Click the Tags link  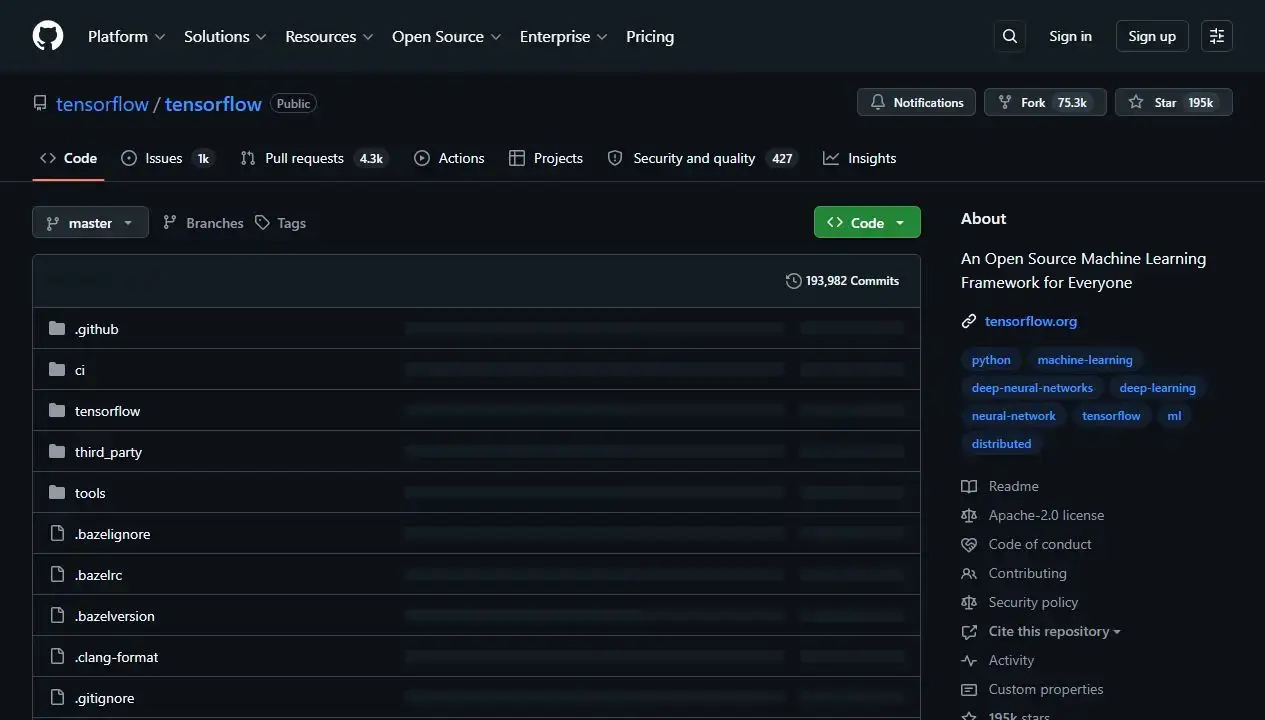pyautogui.click(x=280, y=223)
